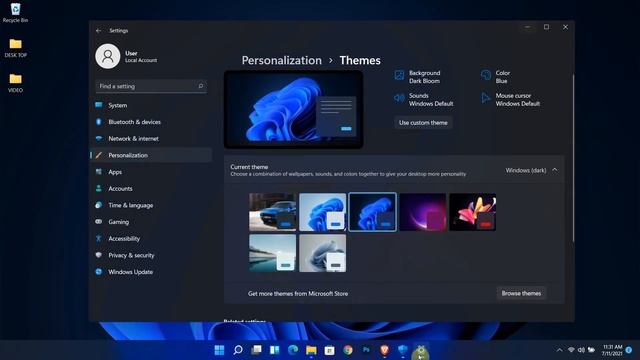Click Personalization in the breadcrumb
This screenshot has width=640, height=360.
(282, 60)
